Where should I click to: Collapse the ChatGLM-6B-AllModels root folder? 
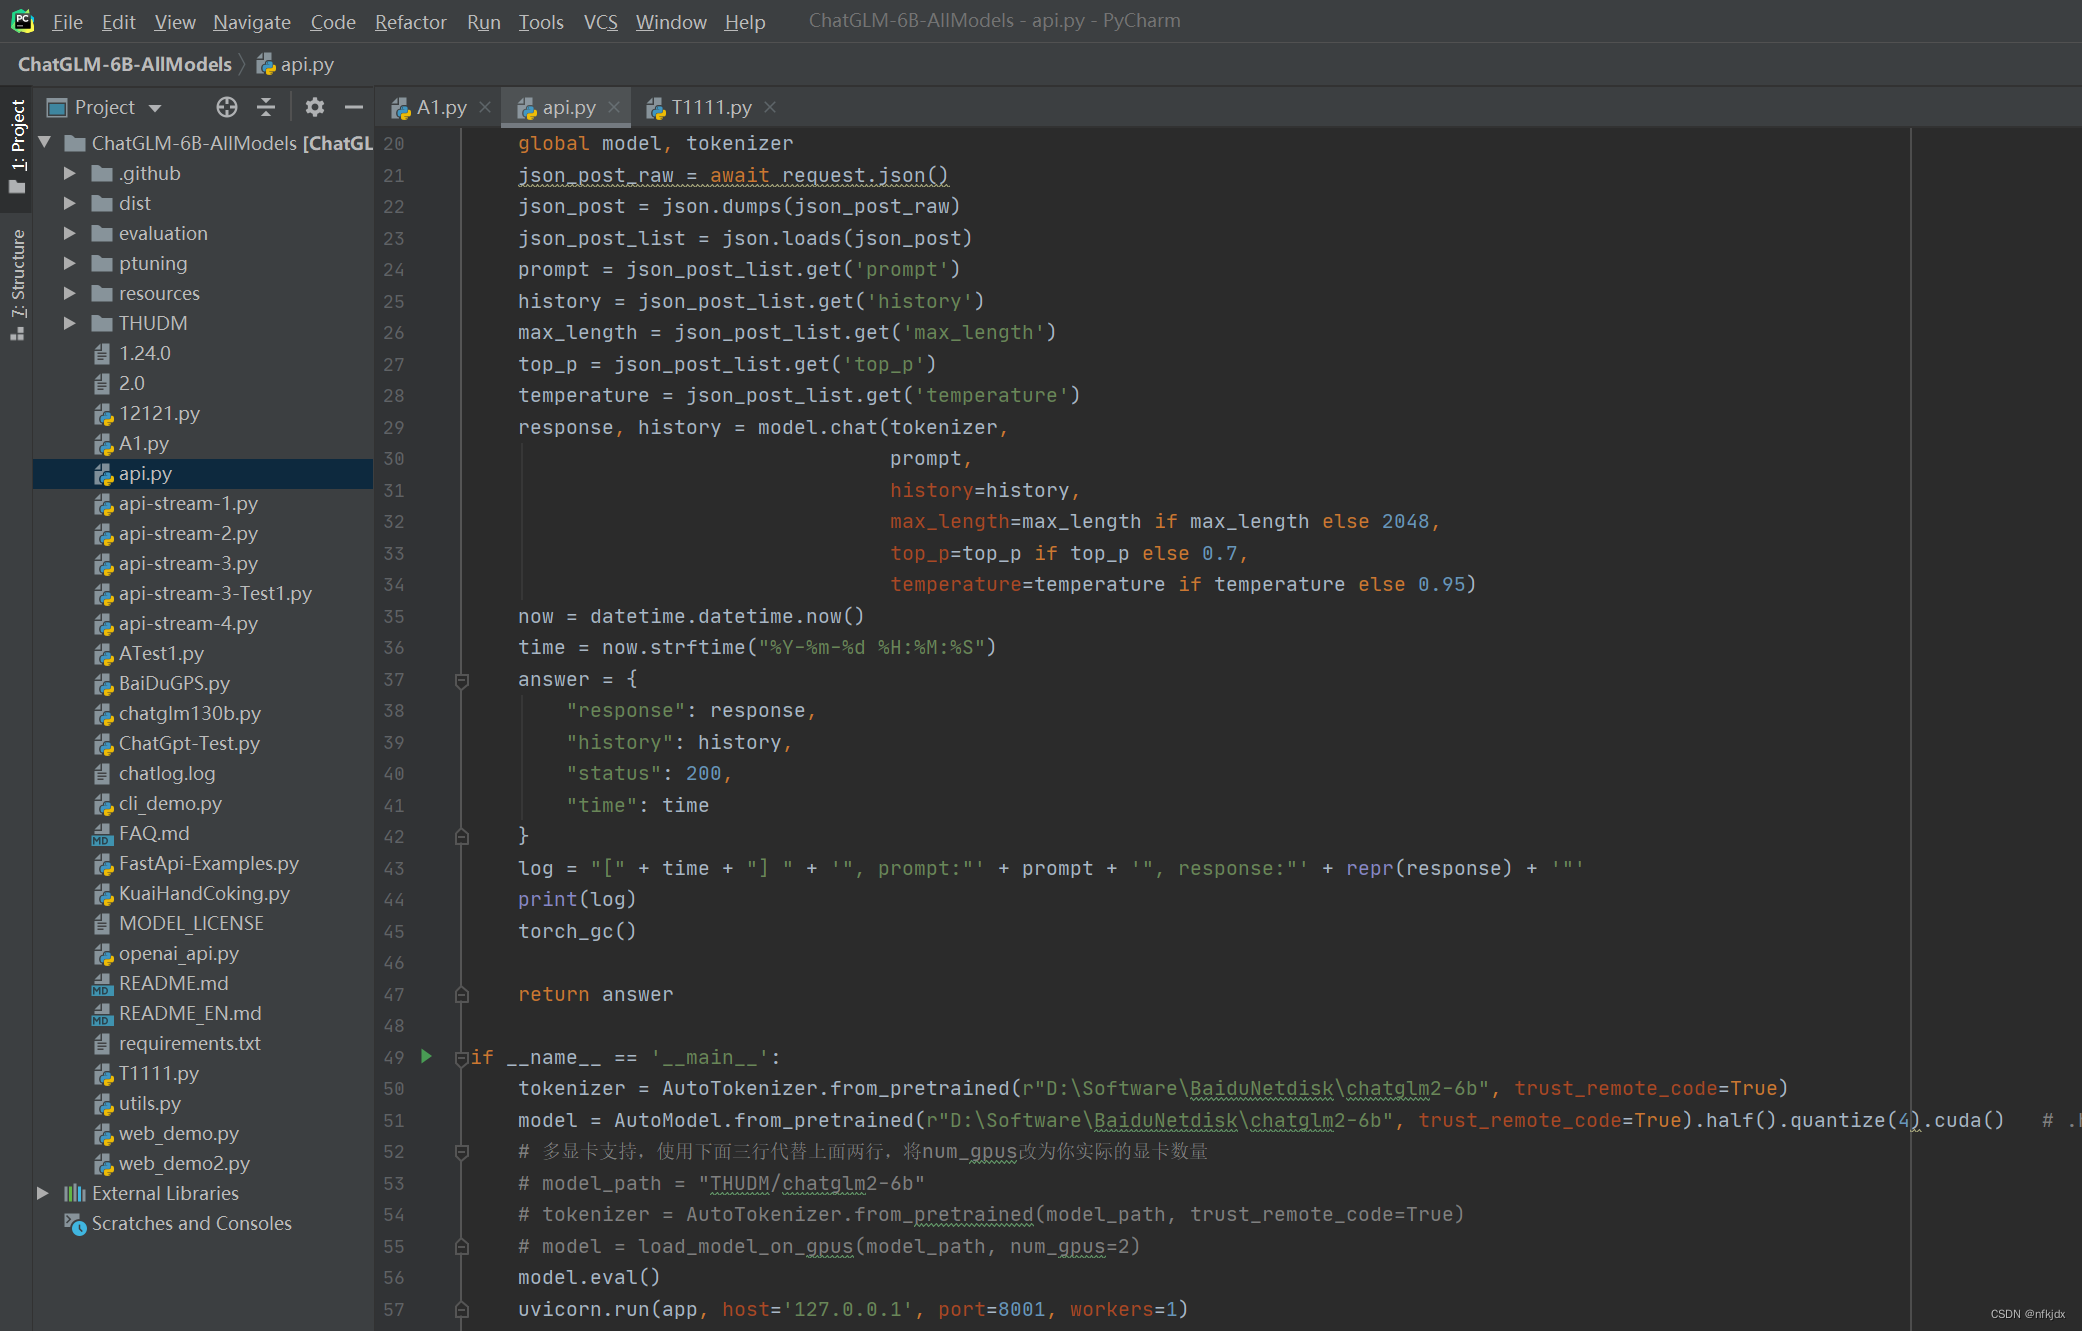(45, 143)
